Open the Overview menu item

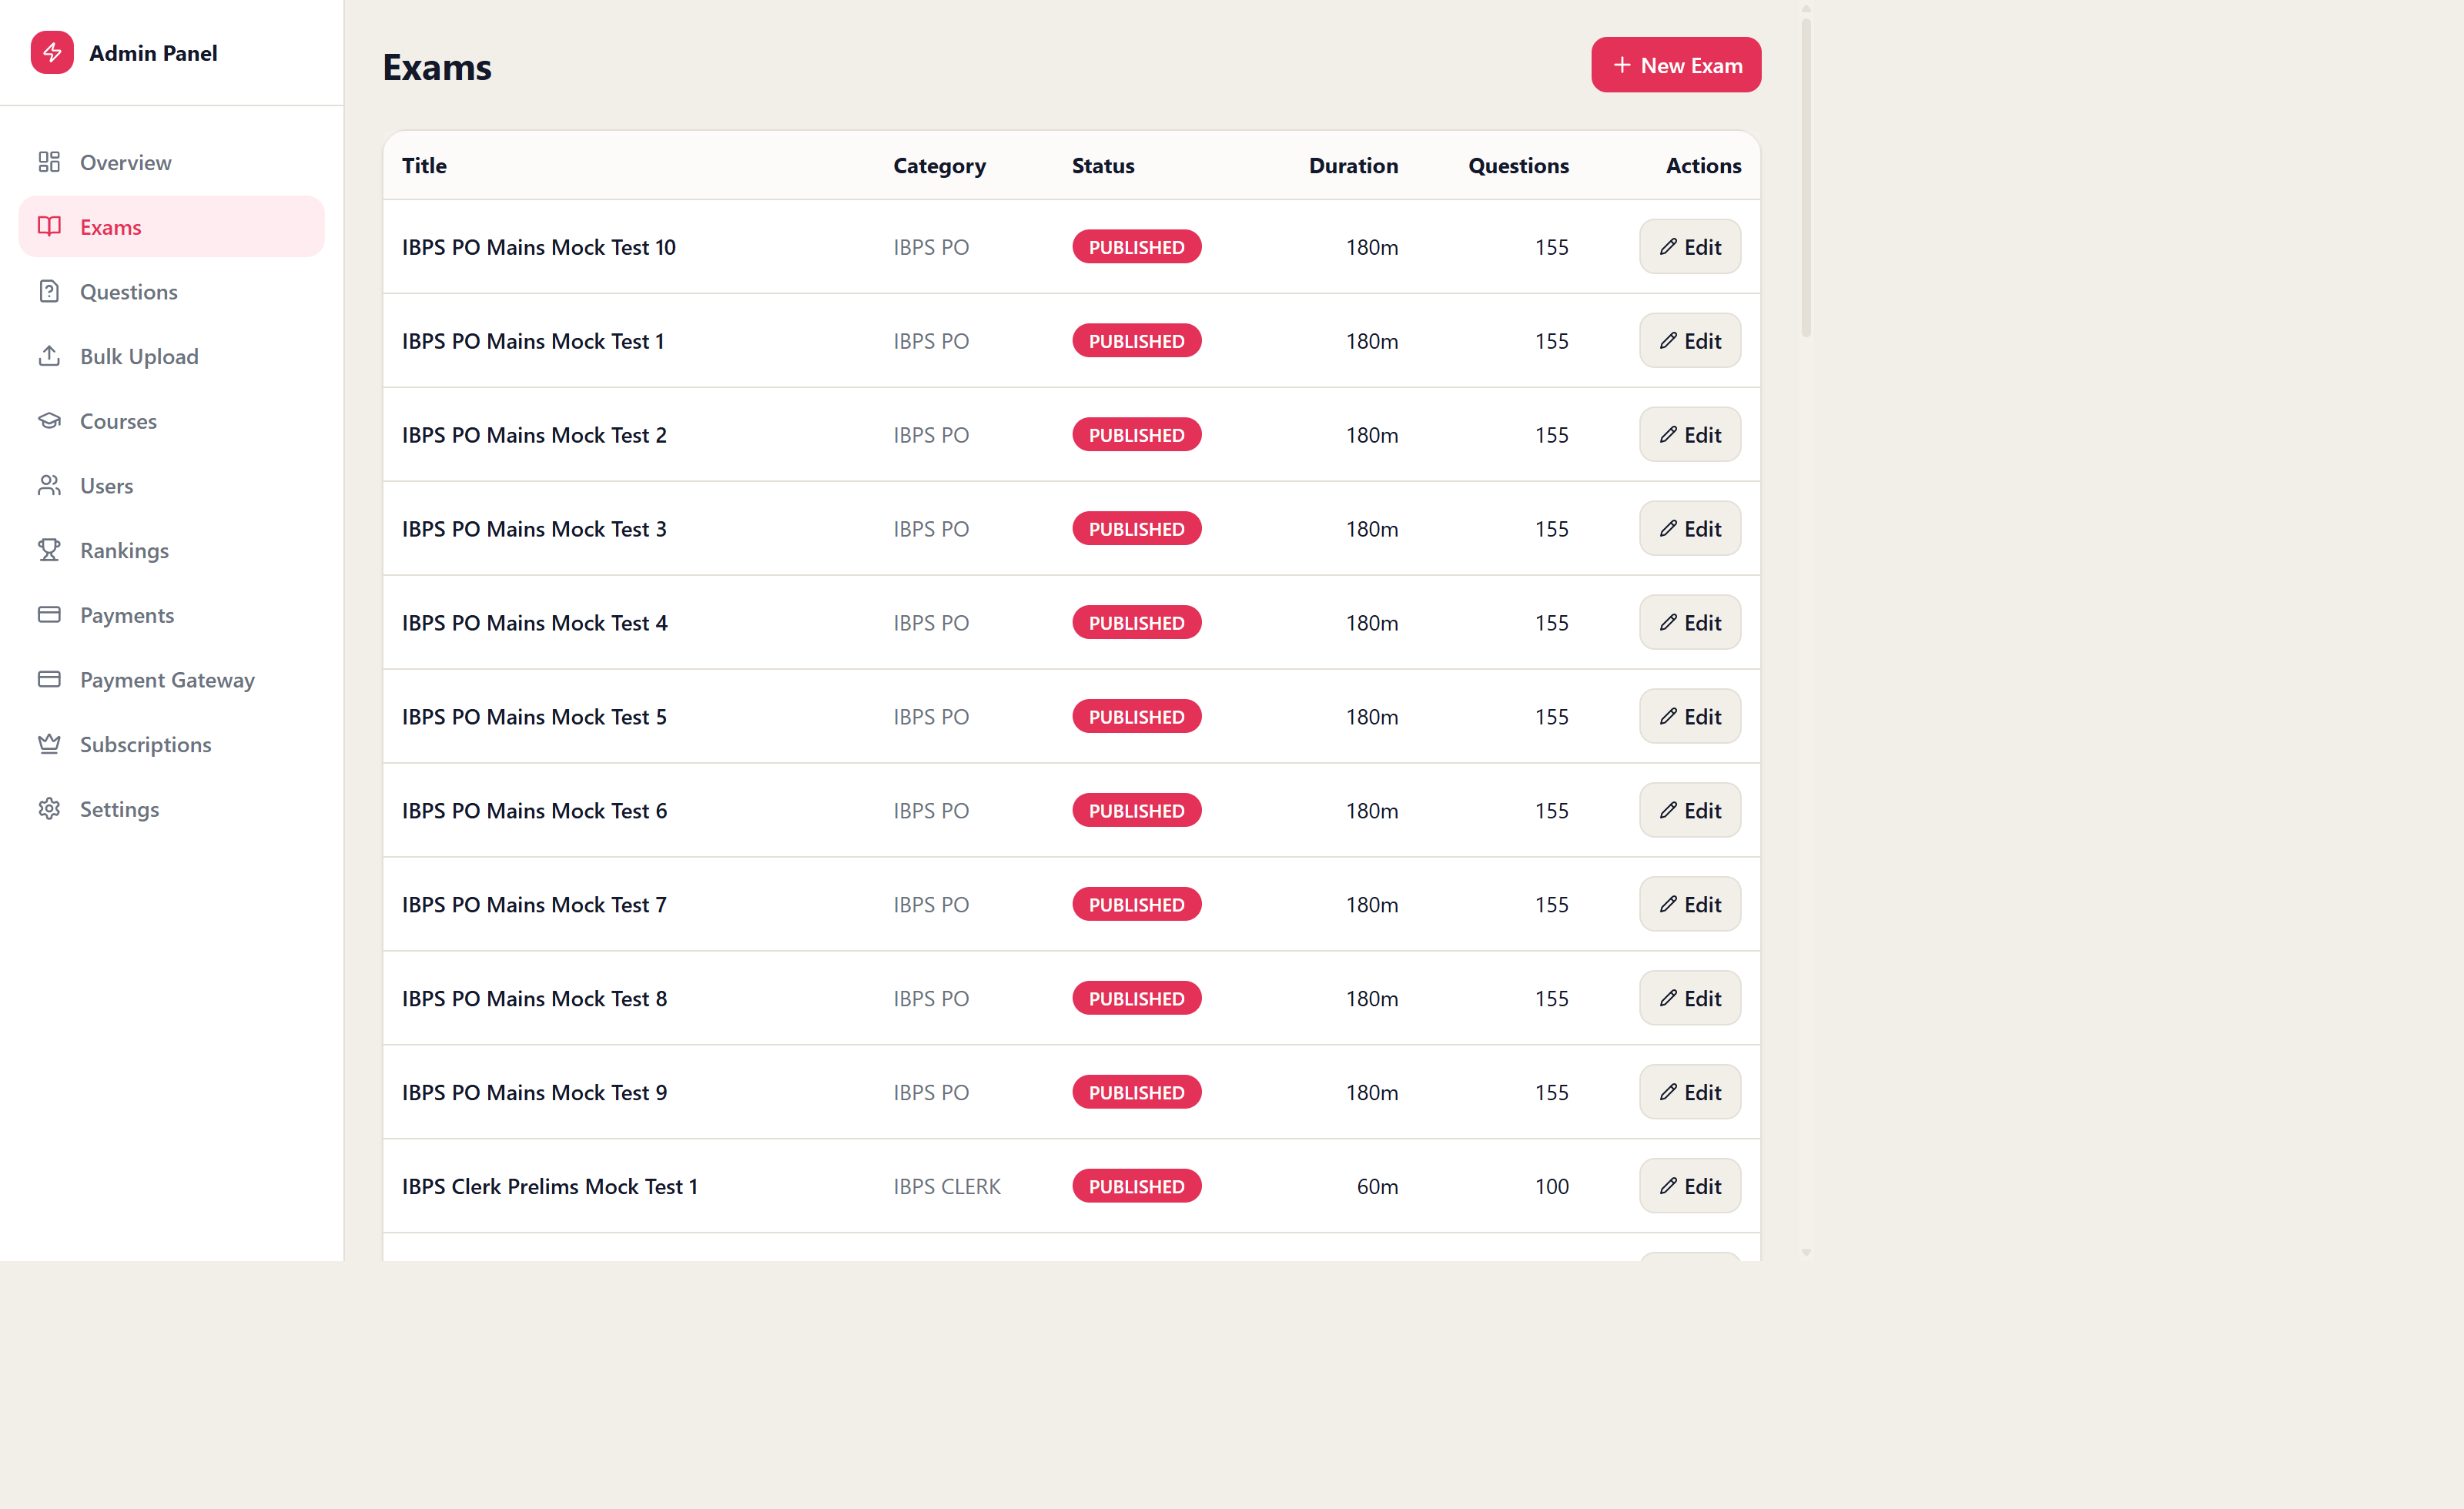coord(171,162)
